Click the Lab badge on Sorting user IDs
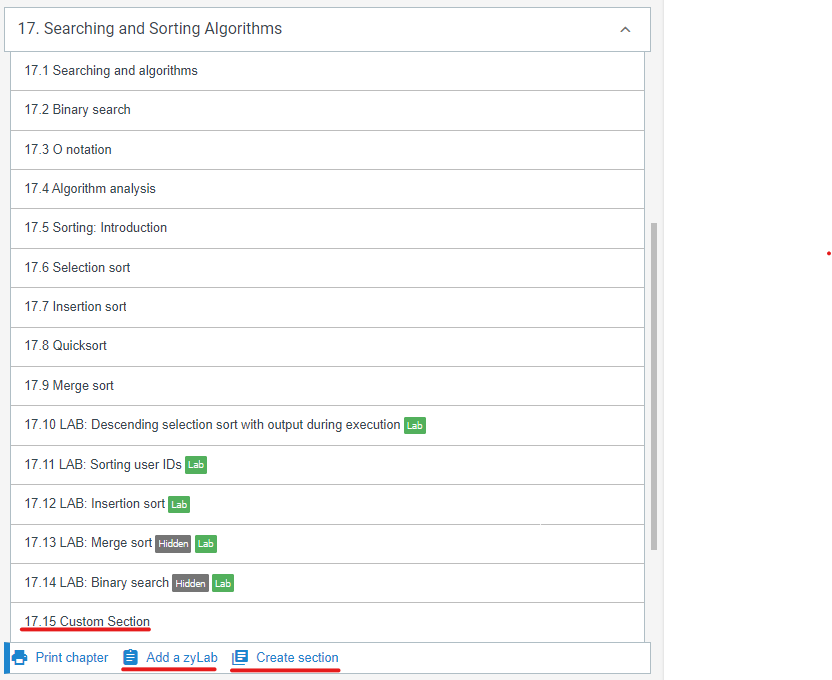 coord(196,465)
